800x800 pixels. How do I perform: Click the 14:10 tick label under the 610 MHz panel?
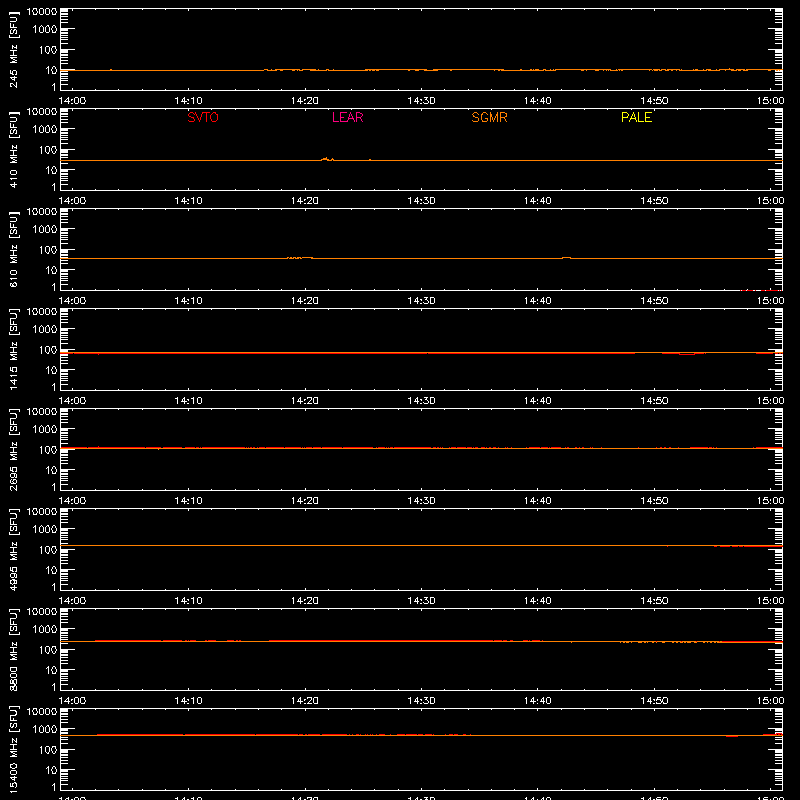click(x=188, y=301)
